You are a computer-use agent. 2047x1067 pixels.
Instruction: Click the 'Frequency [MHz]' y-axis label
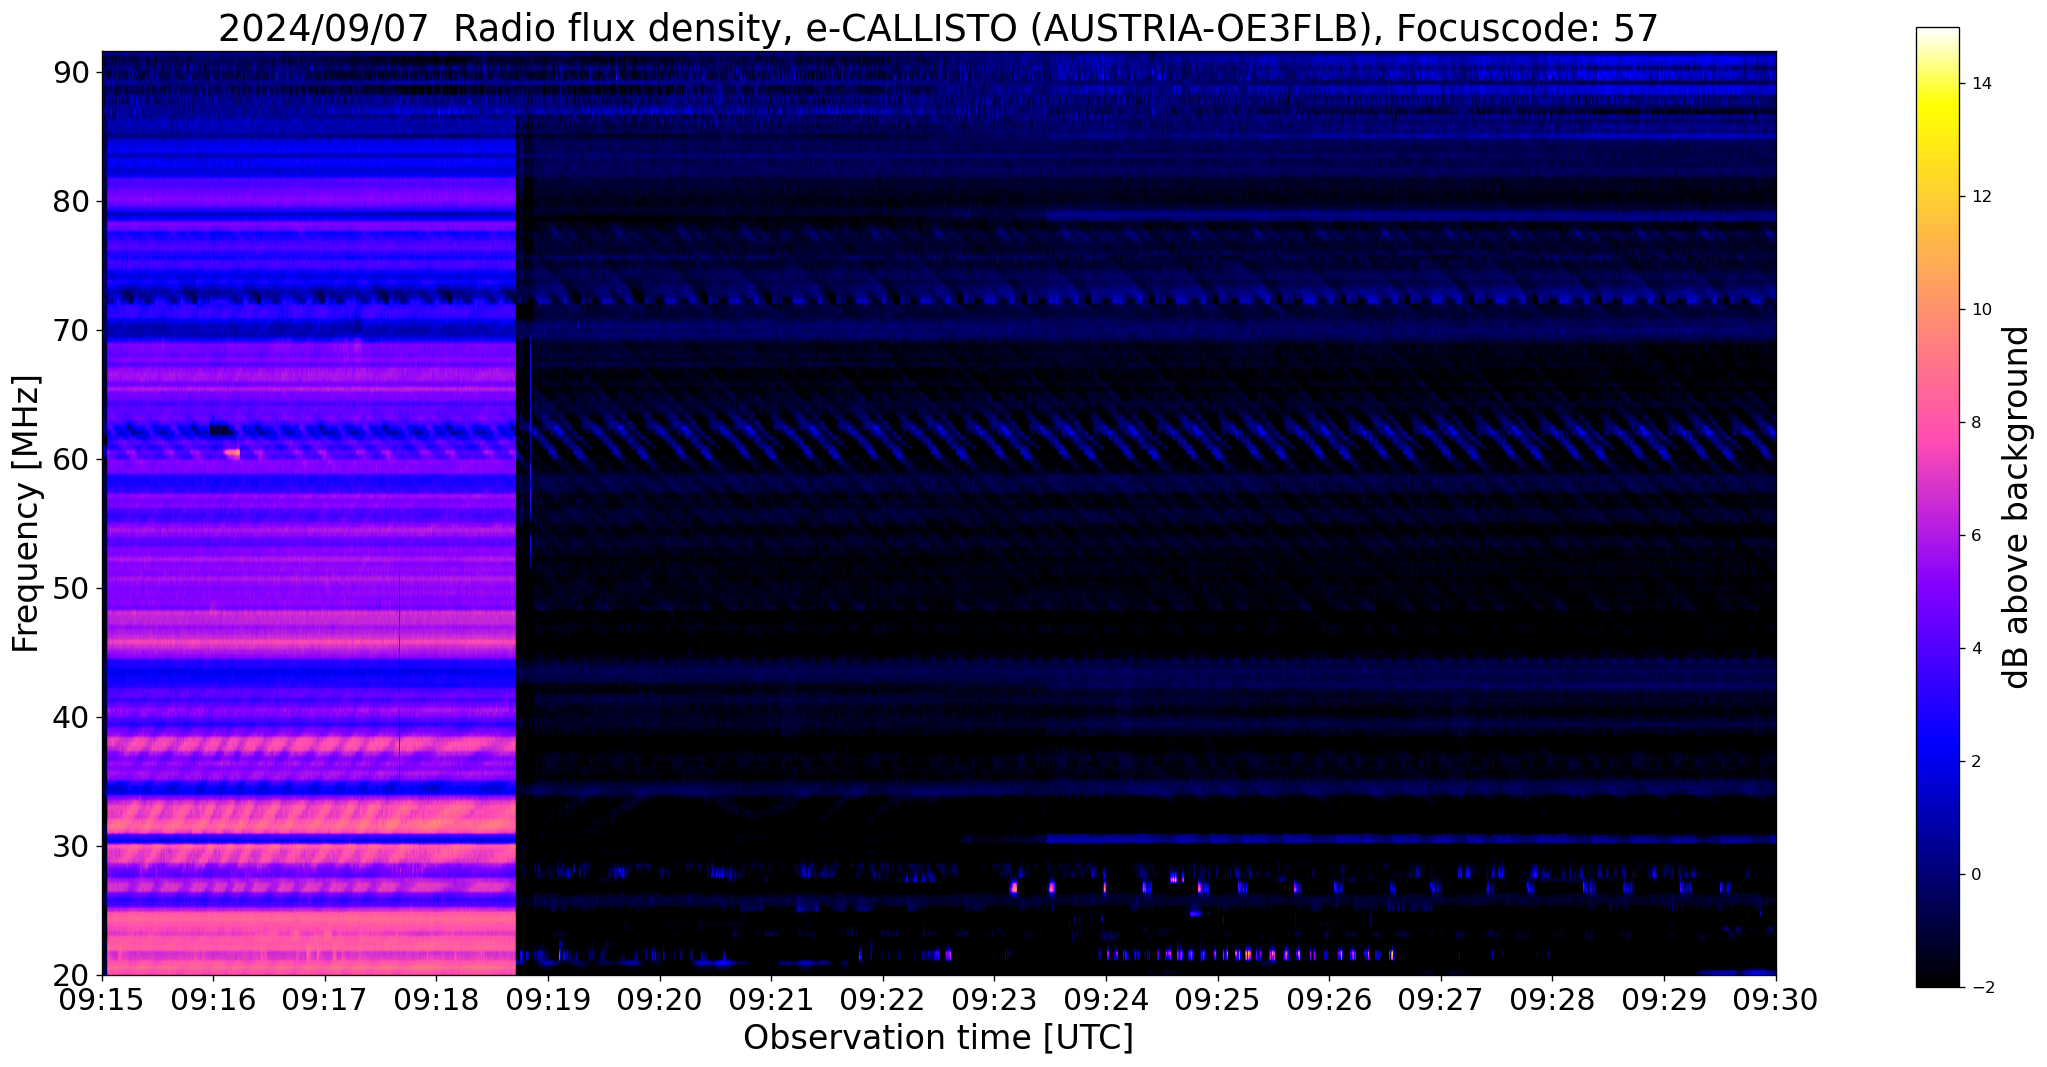[x=26, y=514]
